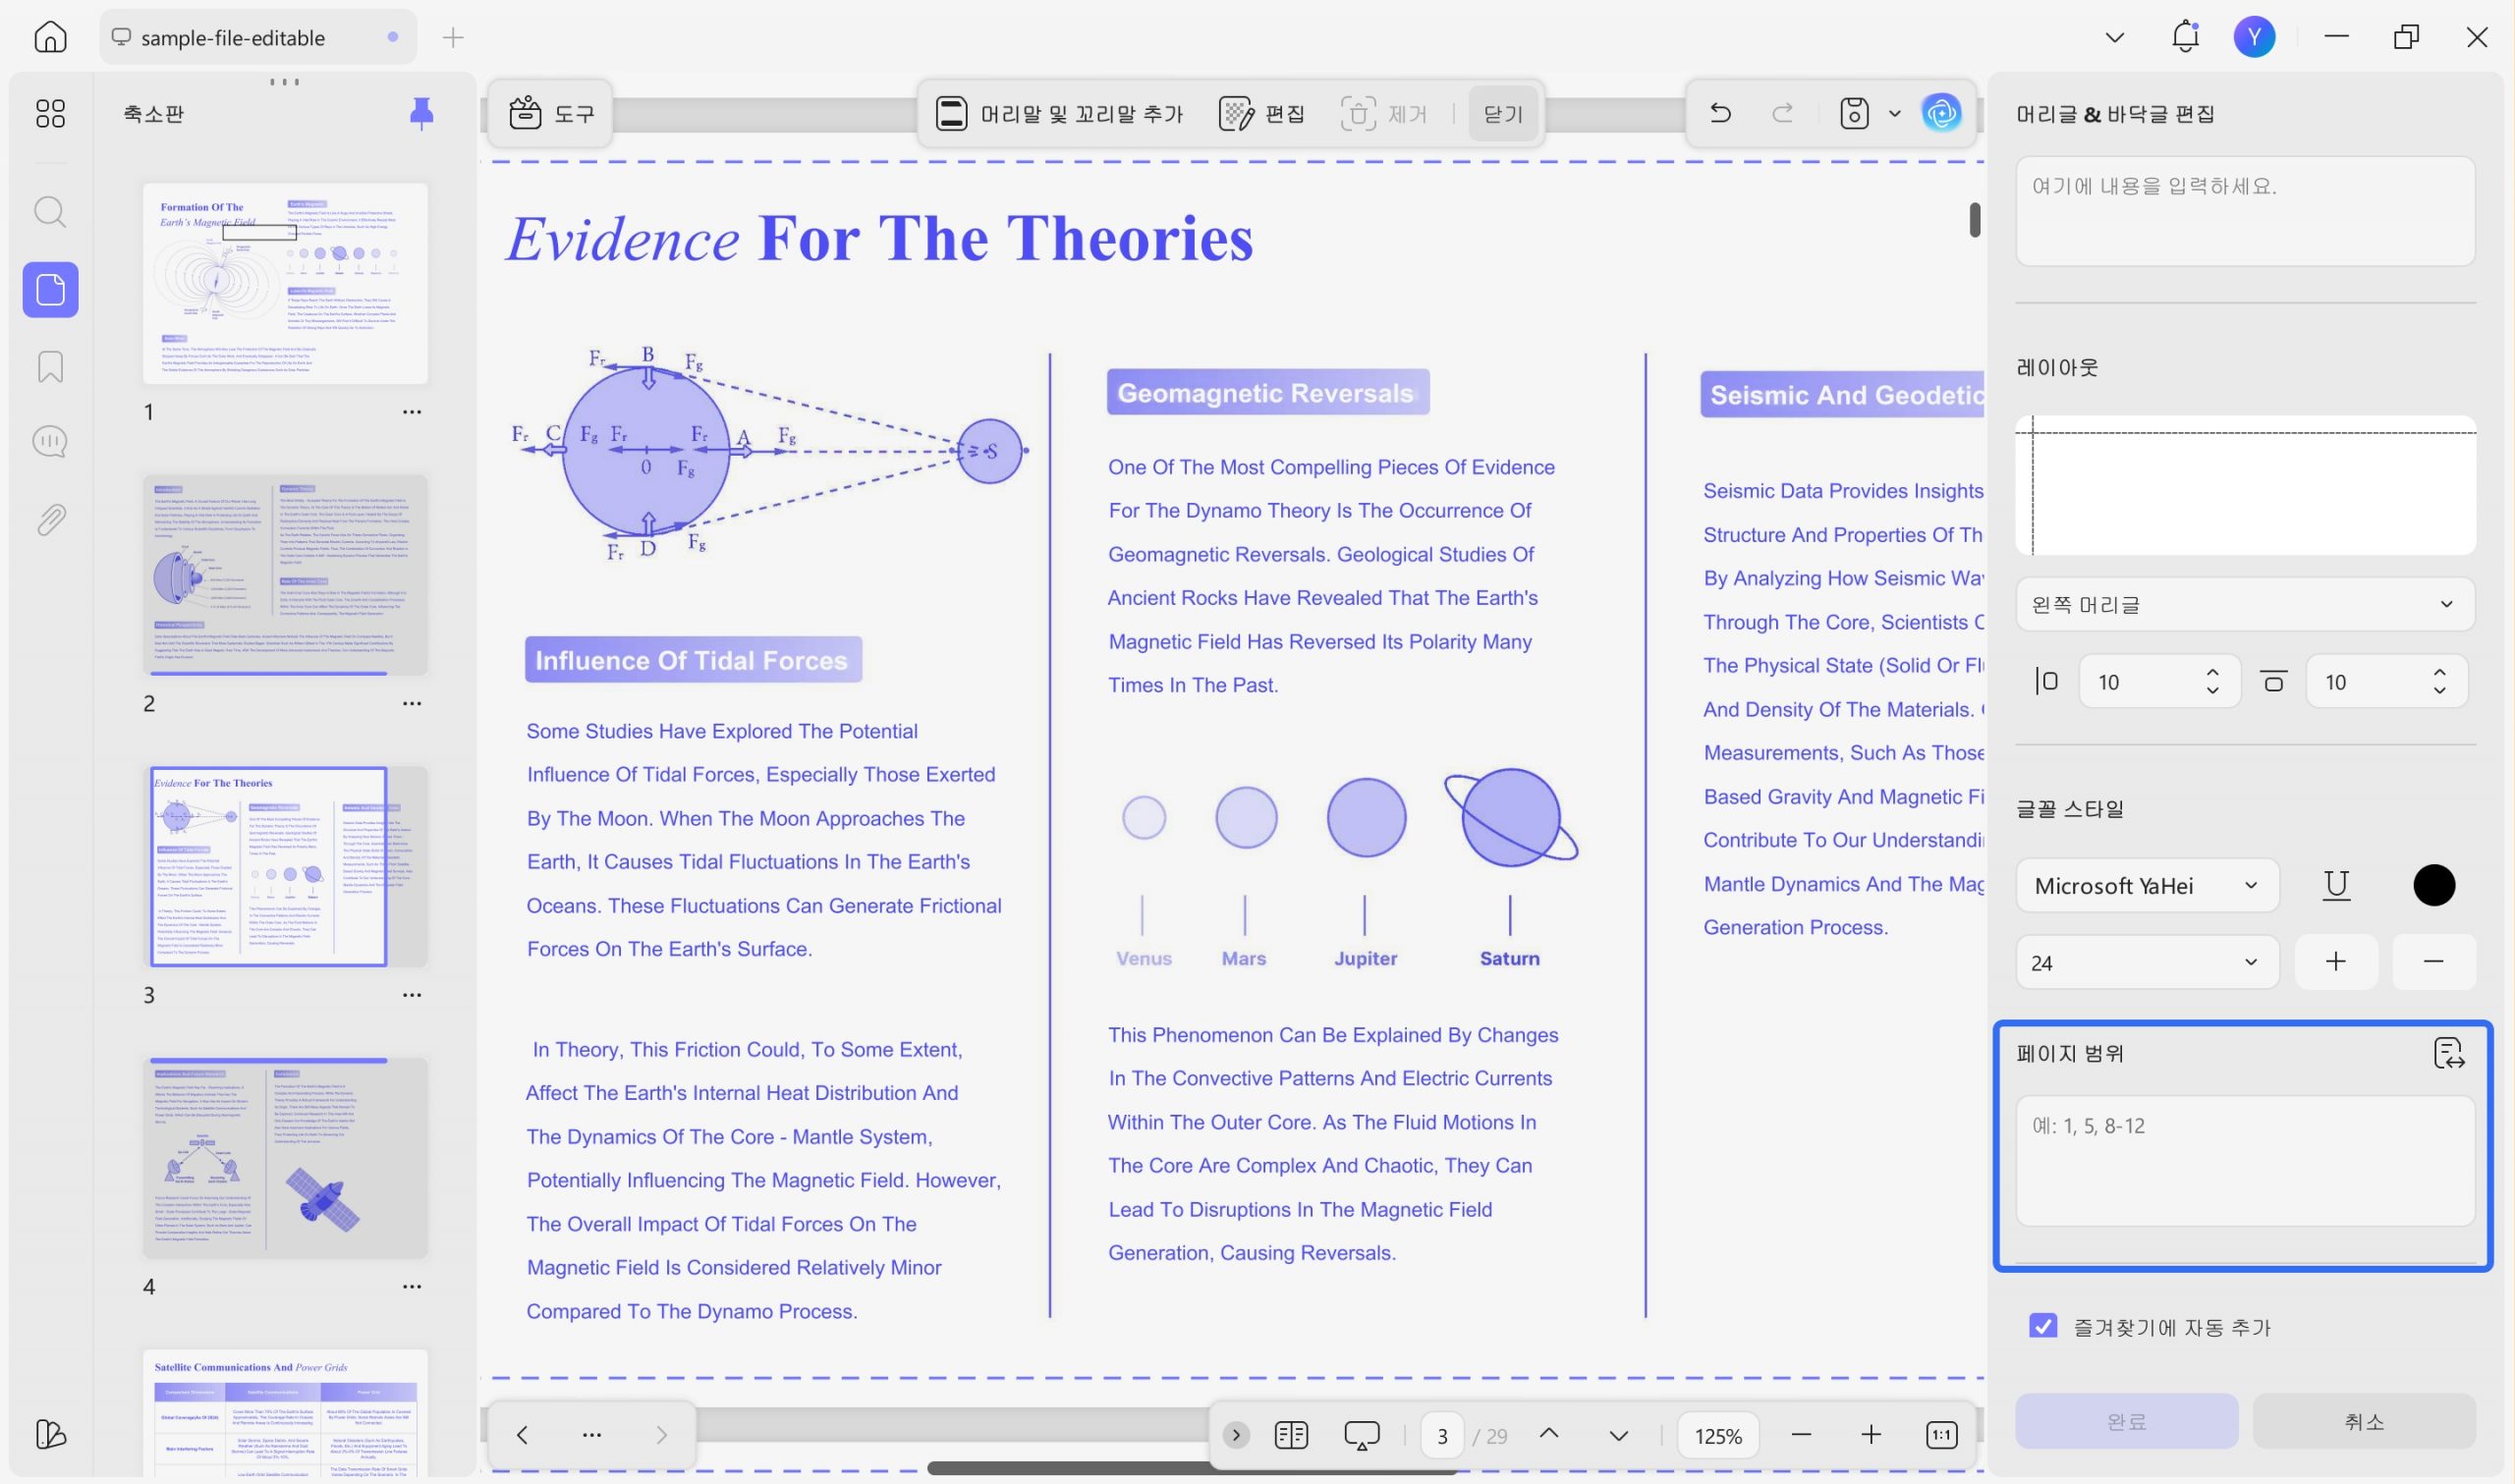Click the 제거 remove option
Image resolution: width=2515 pixels, height=1484 pixels.
tap(1384, 113)
